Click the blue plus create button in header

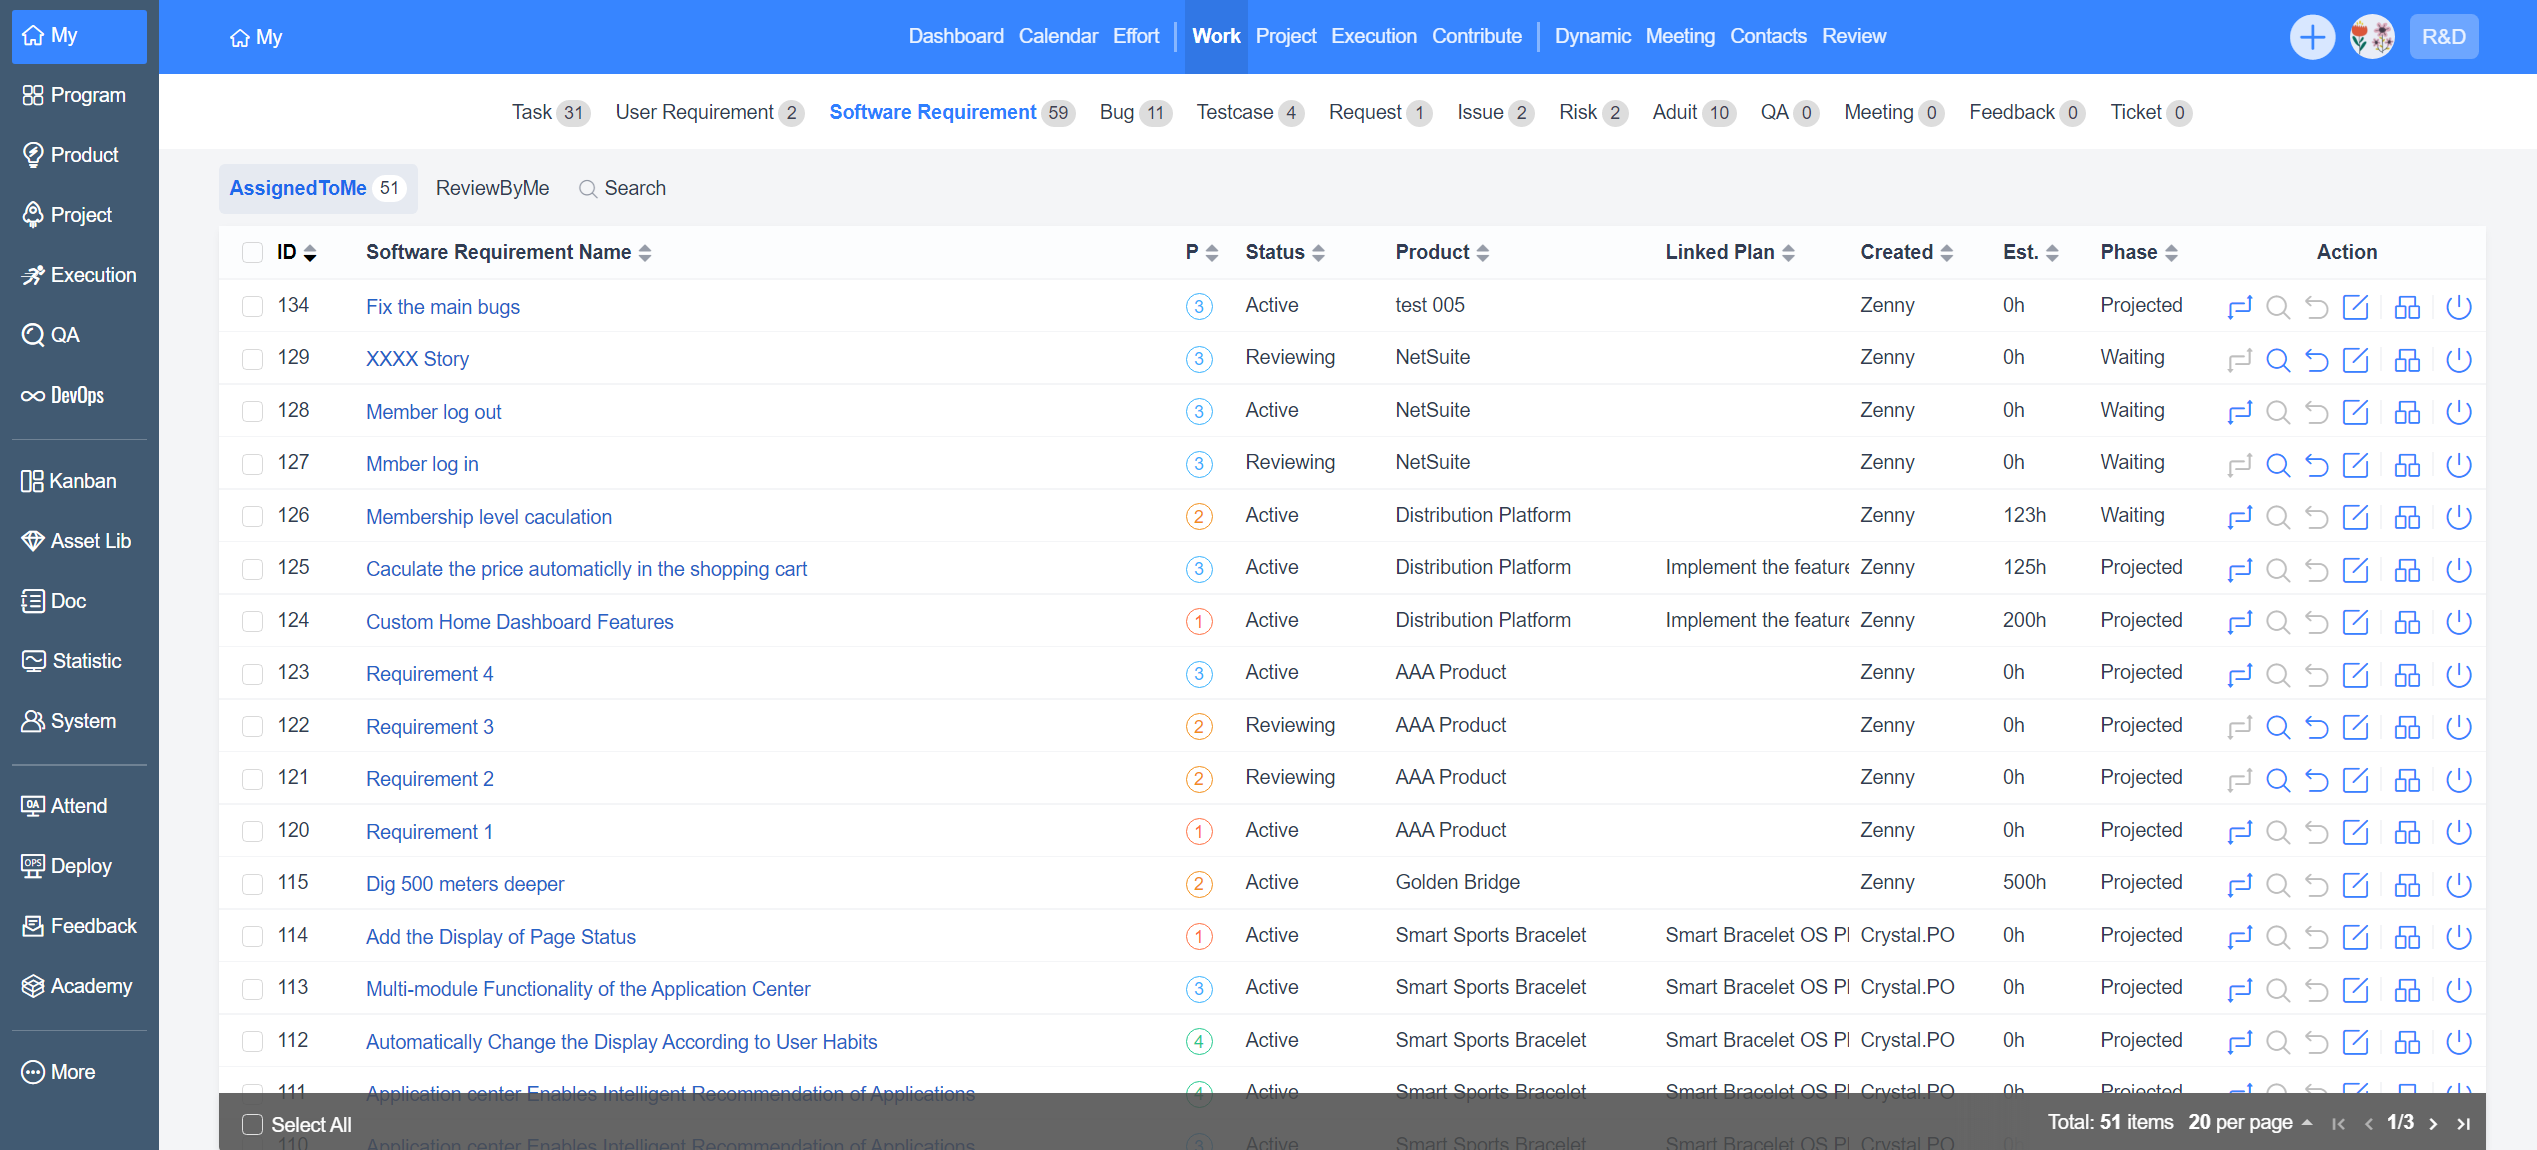pyautogui.click(x=2311, y=37)
